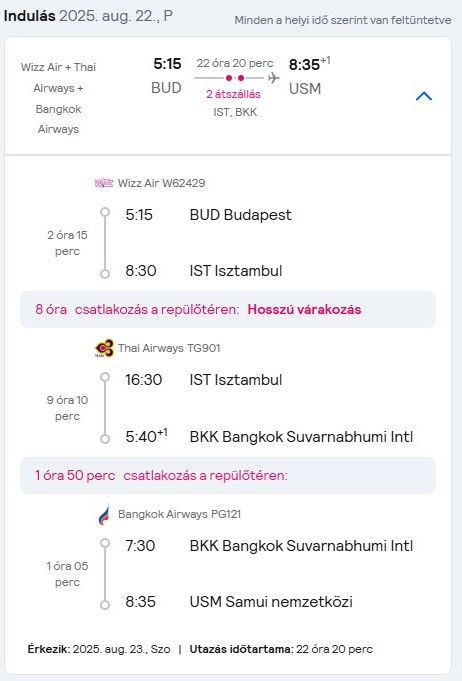Click the Bangkok Airways logo icon
Viewport: 462px width, 681px height.
104,514
